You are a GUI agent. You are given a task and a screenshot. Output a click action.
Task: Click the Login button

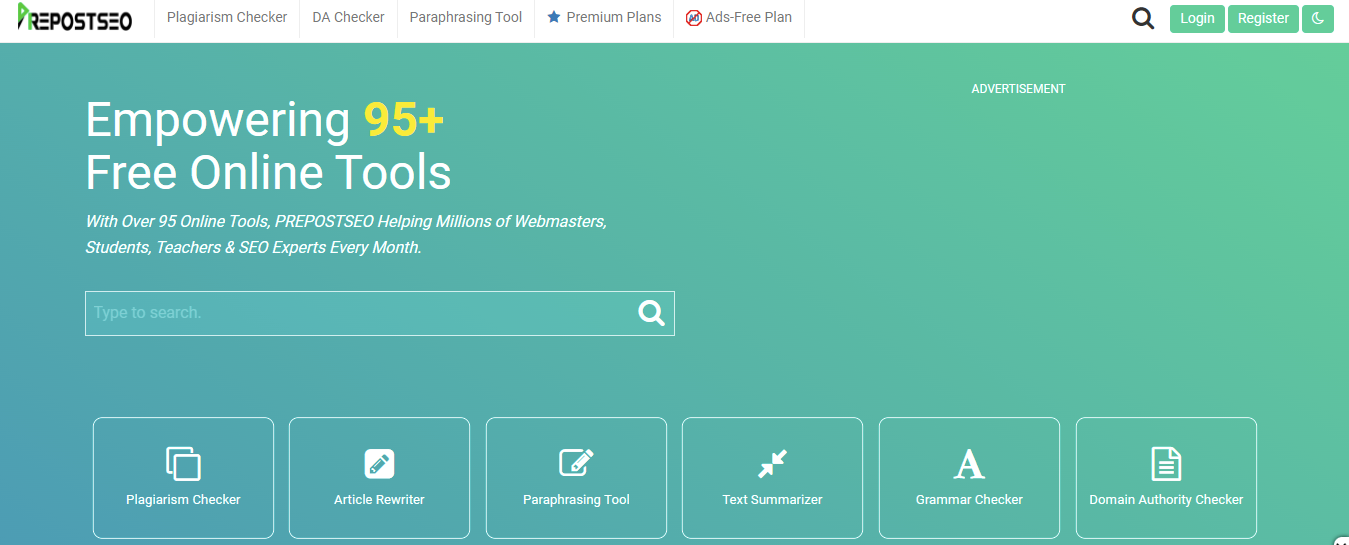click(x=1197, y=18)
